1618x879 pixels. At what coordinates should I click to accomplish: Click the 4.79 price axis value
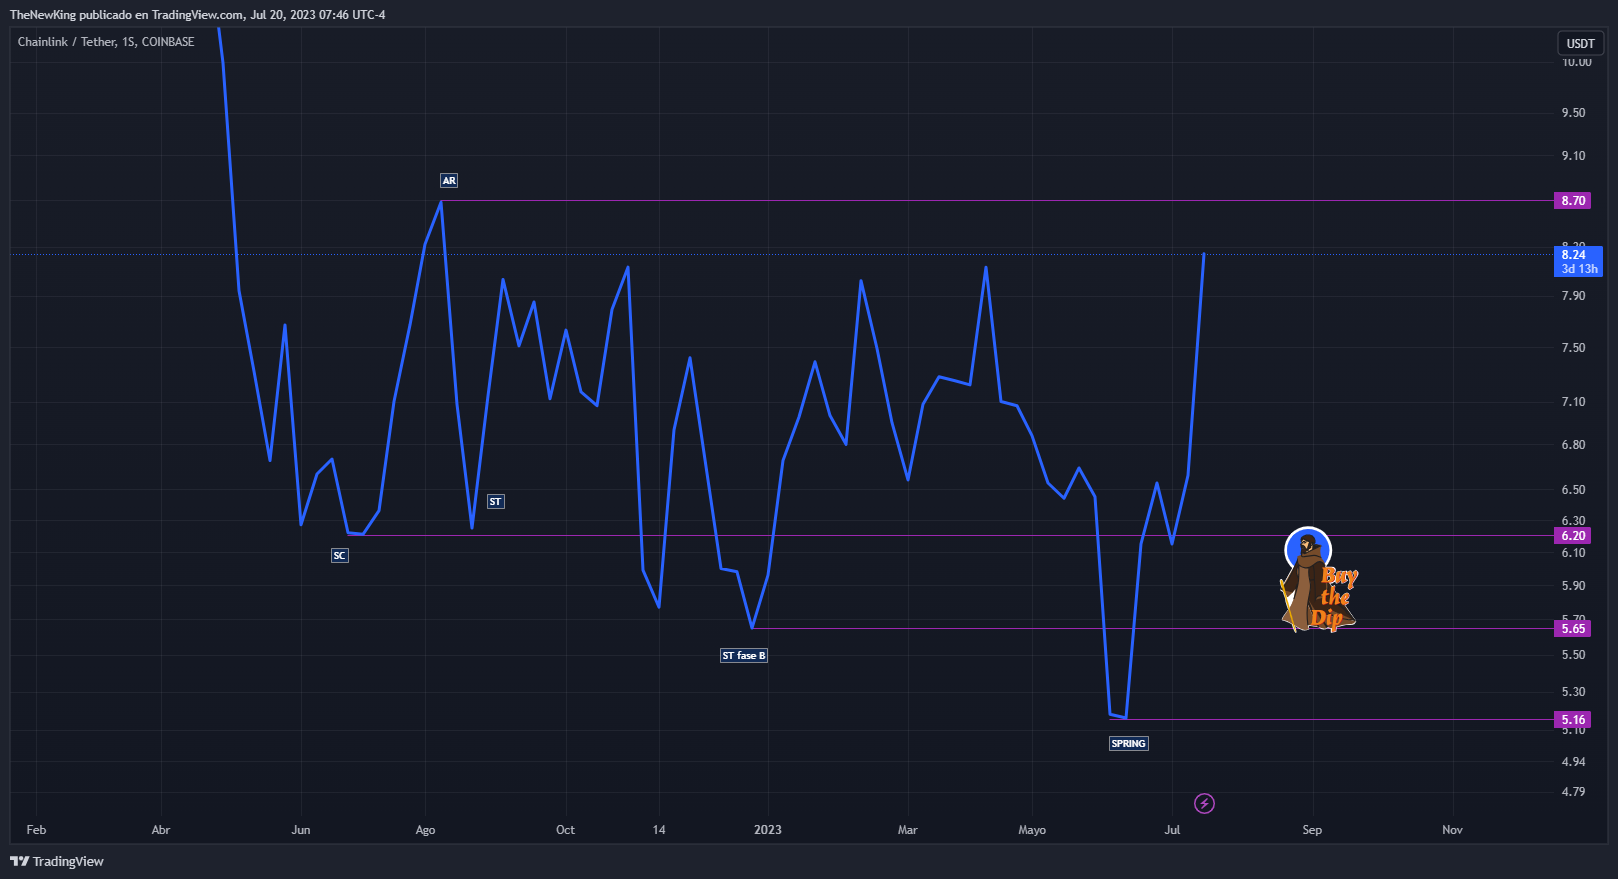coord(1573,792)
